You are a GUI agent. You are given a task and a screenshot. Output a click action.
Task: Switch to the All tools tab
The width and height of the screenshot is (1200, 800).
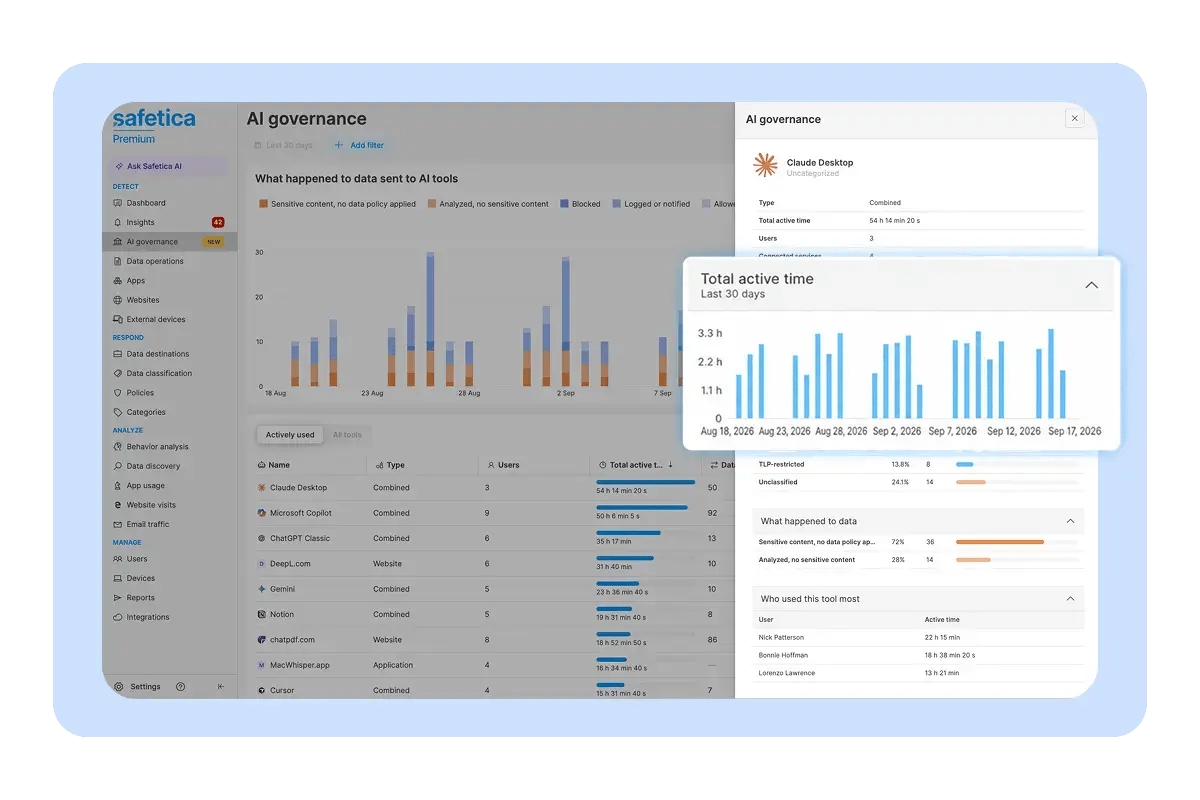347,435
